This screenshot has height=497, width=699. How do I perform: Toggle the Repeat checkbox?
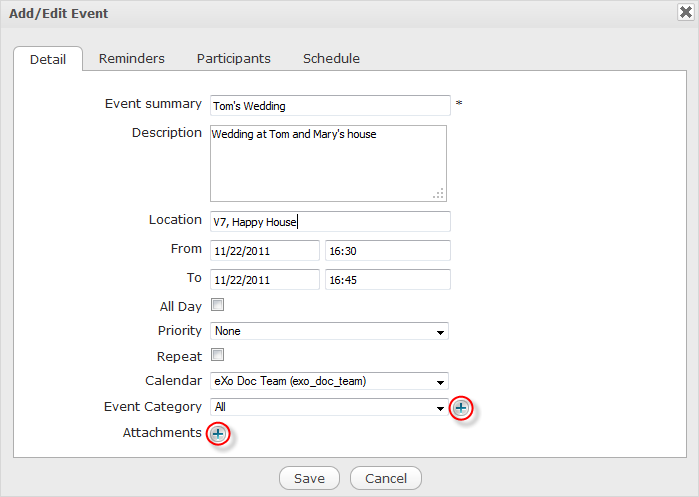pyautogui.click(x=217, y=355)
